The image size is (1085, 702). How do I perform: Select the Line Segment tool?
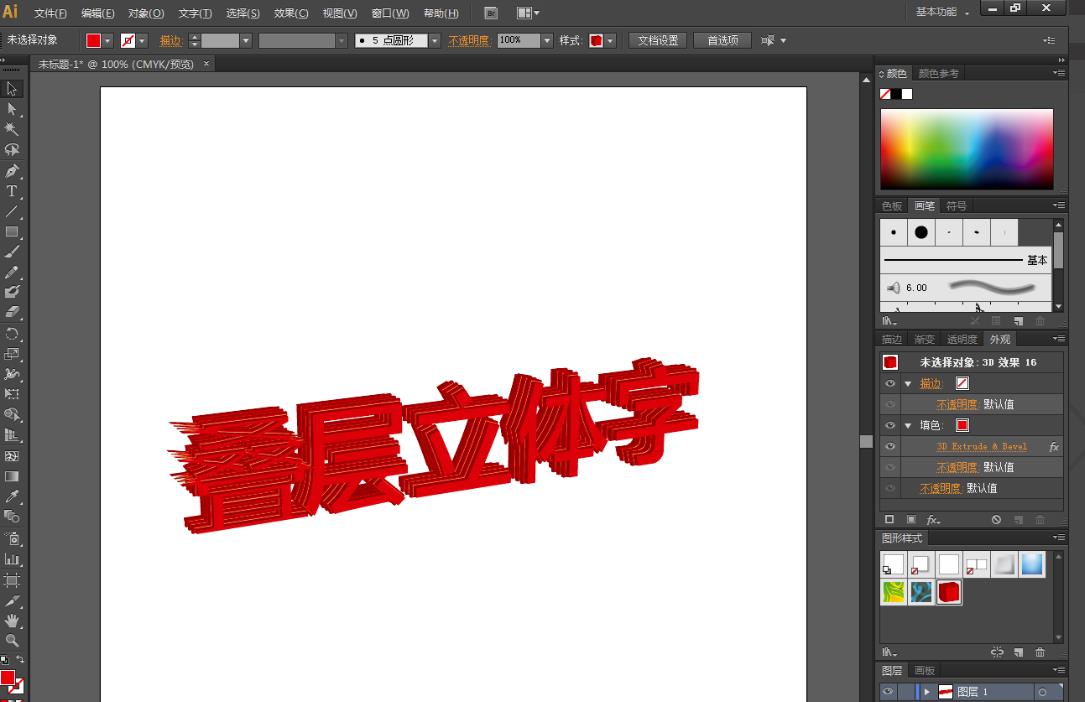tap(12, 212)
